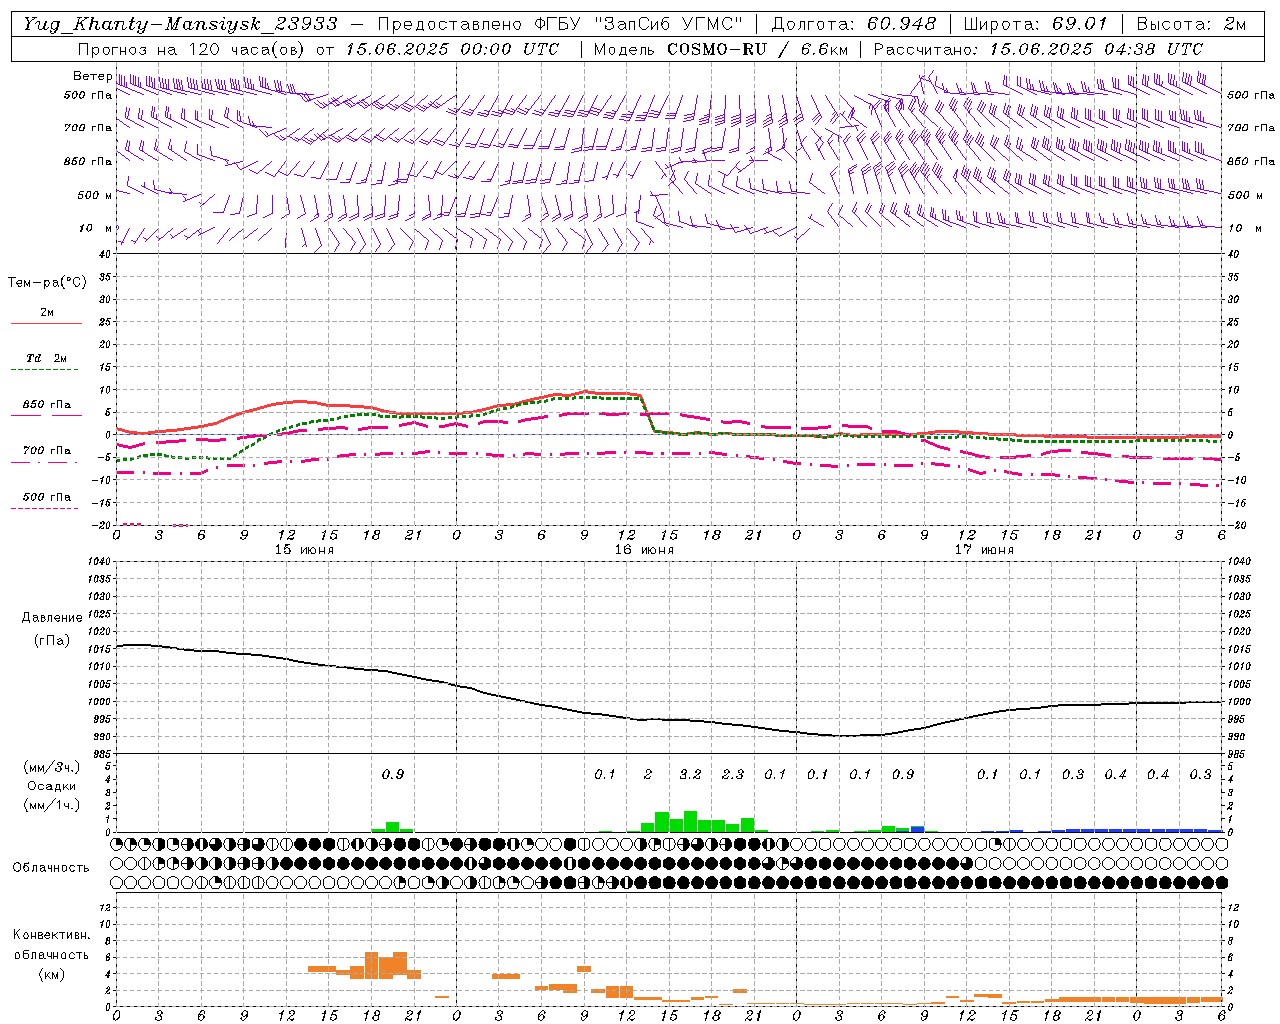Click the Облачность panel label

(x=51, y=868)
